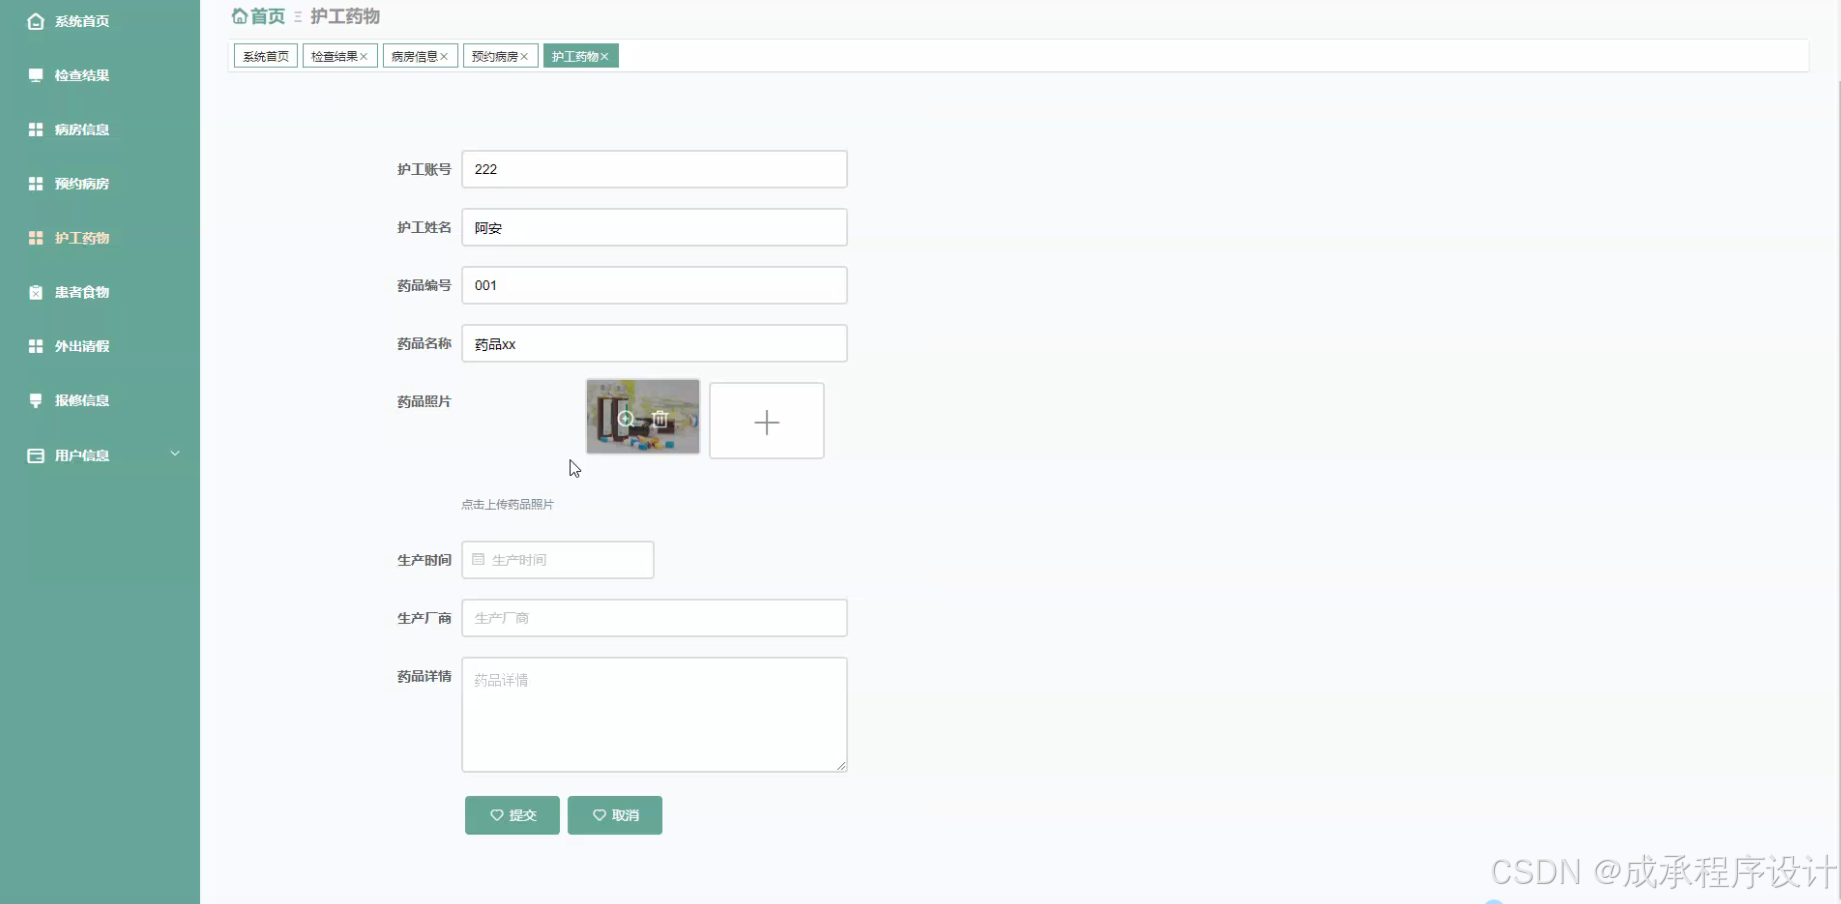Click the 首页 breadcrumb link
Image resolution: width=1841 pixels, height=904 pixels.
(259, 16)
